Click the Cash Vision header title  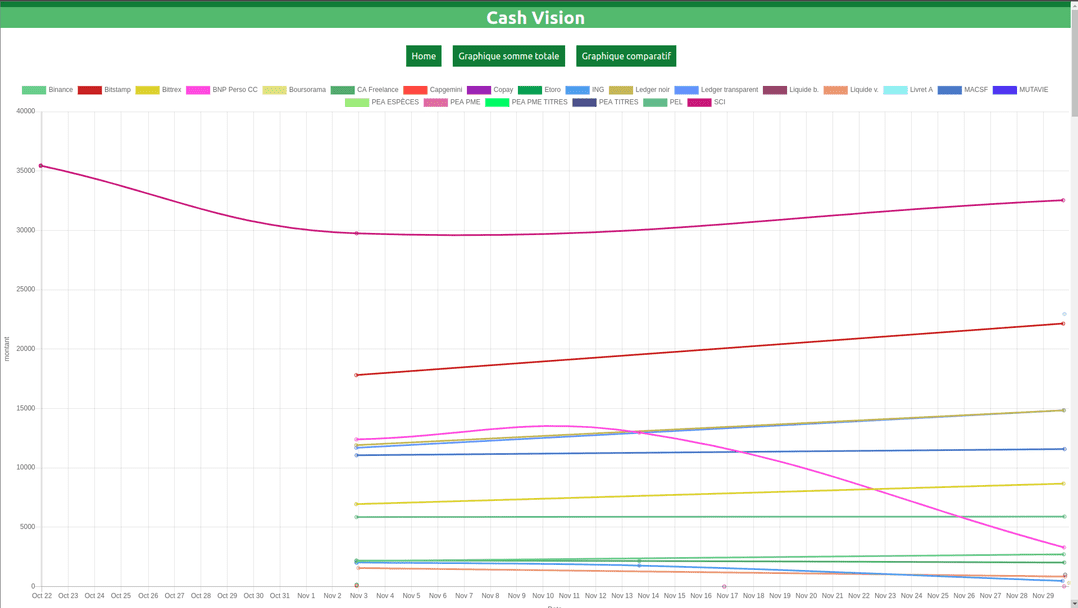coord(536,18)
